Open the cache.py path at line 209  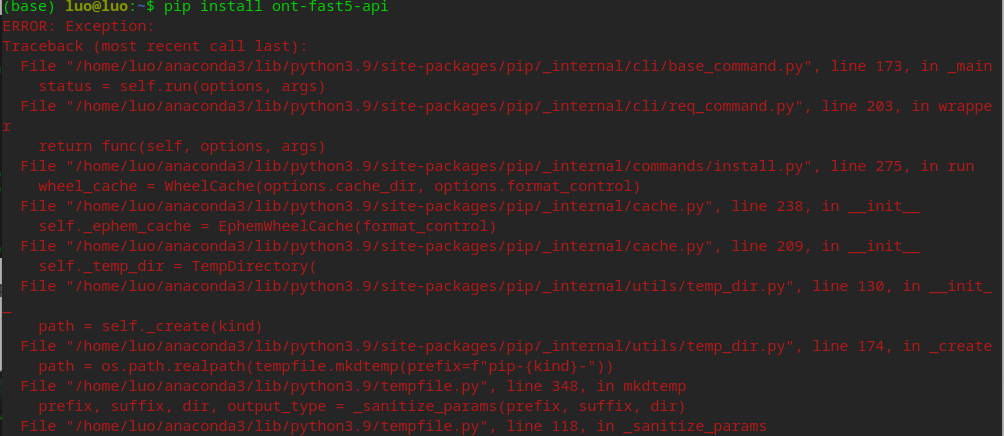pyautogui.click(x=388, y=246)
